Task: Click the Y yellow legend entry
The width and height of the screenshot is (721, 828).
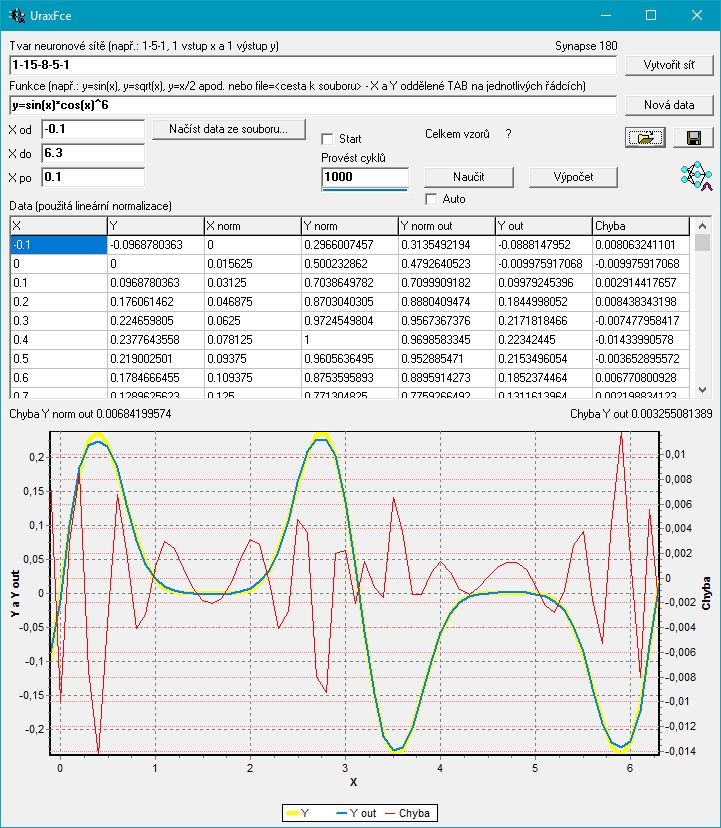Action: (297, 813)
